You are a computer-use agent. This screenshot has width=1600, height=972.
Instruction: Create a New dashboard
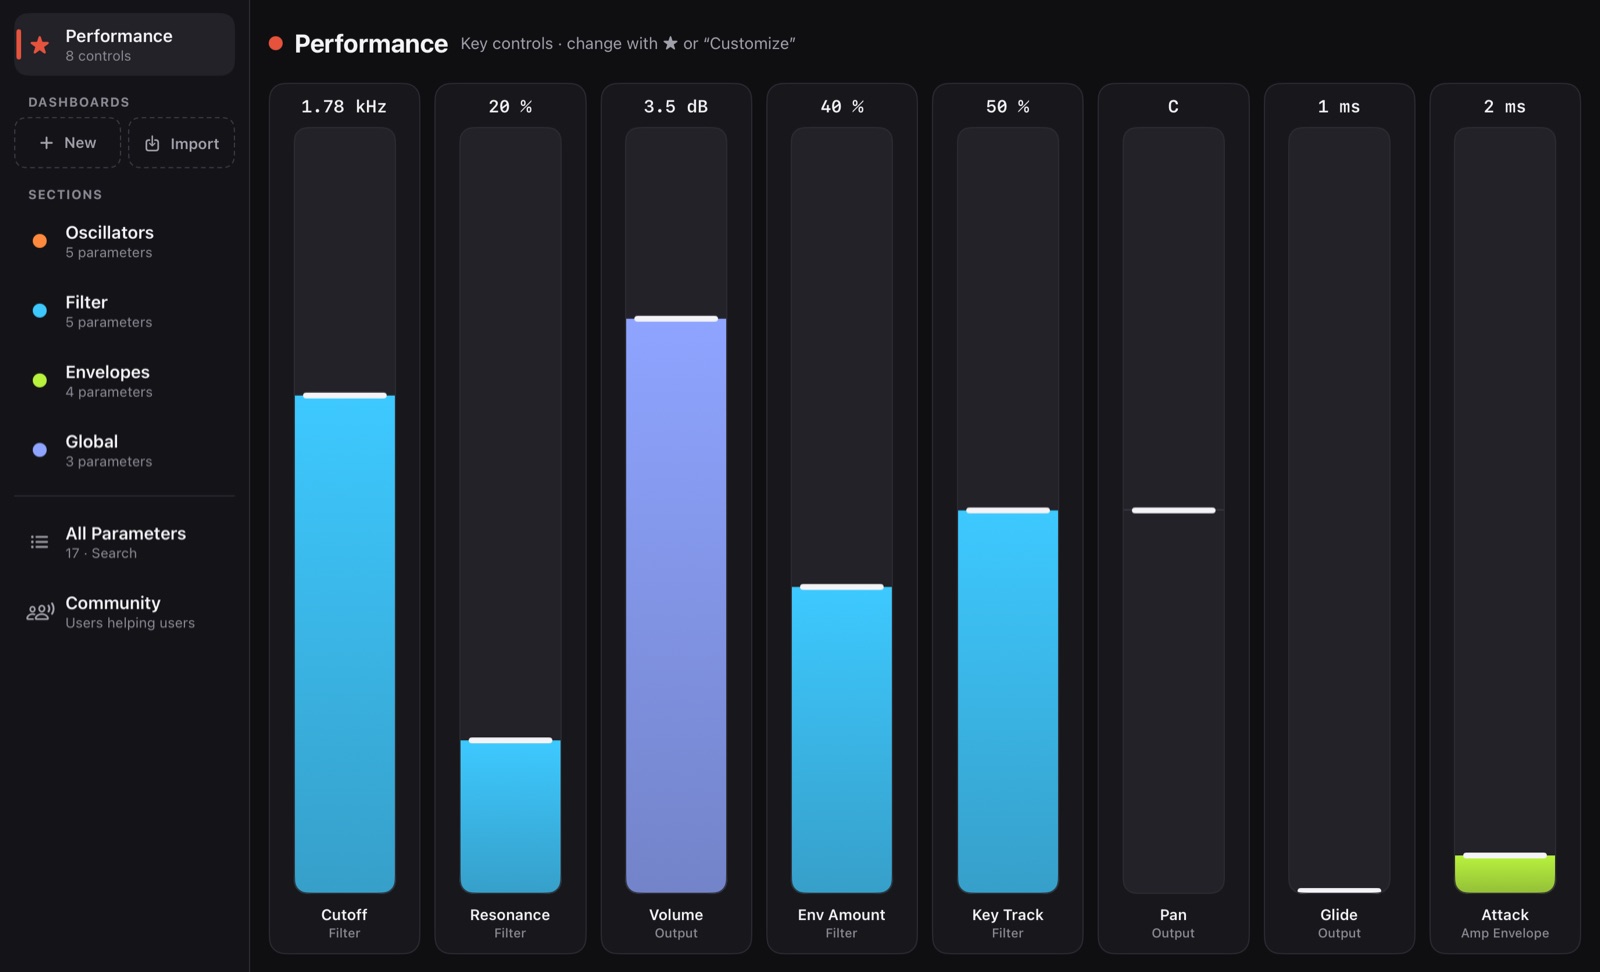(x=68, y=143)
